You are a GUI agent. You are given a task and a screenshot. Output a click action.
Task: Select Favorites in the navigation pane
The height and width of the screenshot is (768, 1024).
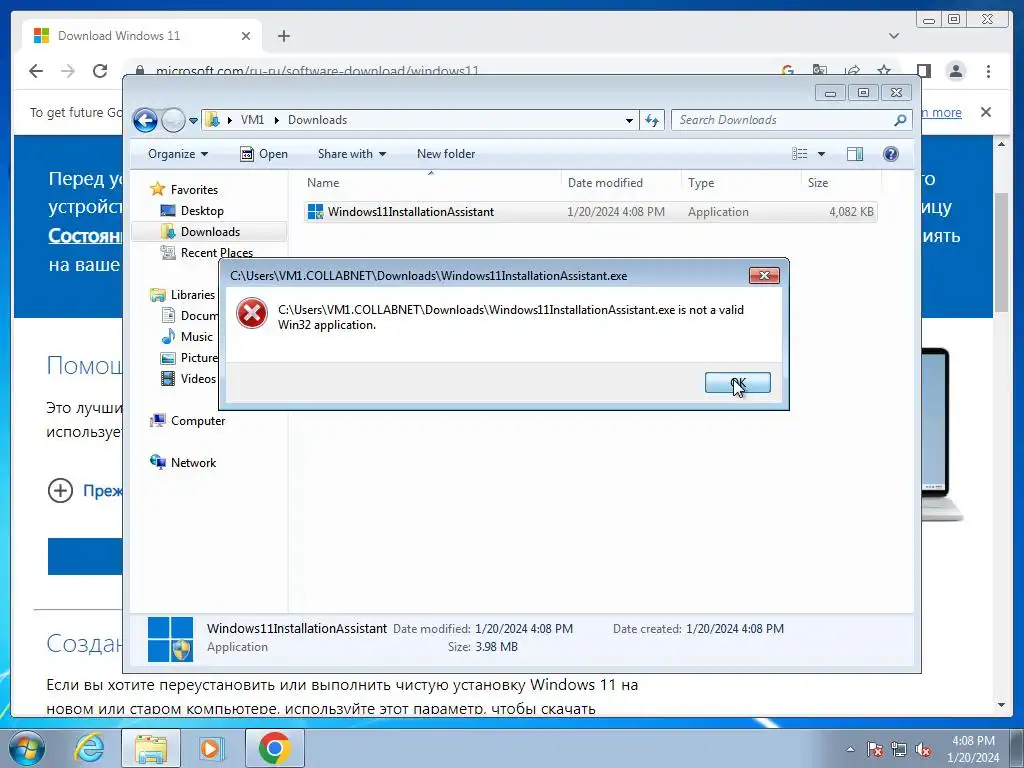point(194,190)
